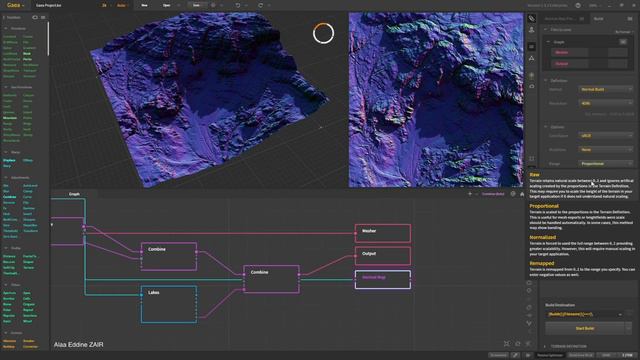Click the home icon in graph toolbar

click(522, 194)
